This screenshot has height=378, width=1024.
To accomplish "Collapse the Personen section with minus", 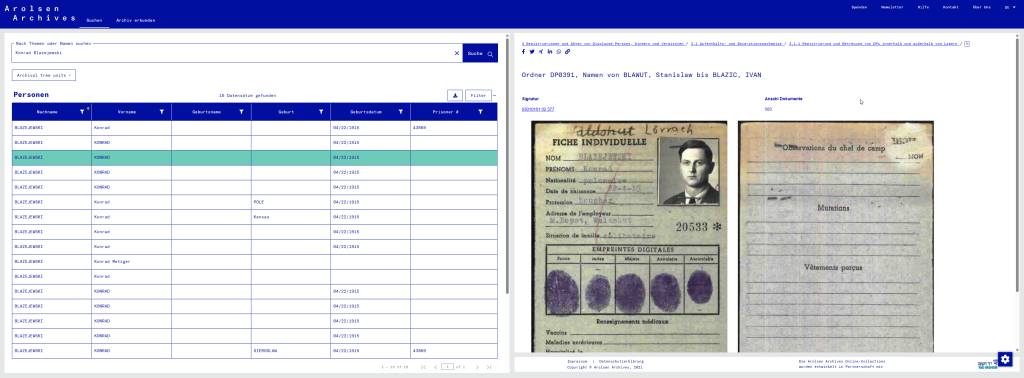I will pos(494,95).
